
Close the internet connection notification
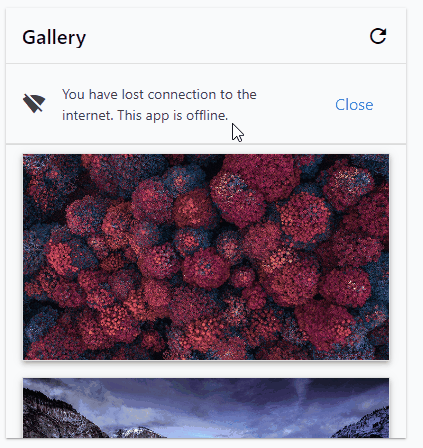[x=354, y=105]
